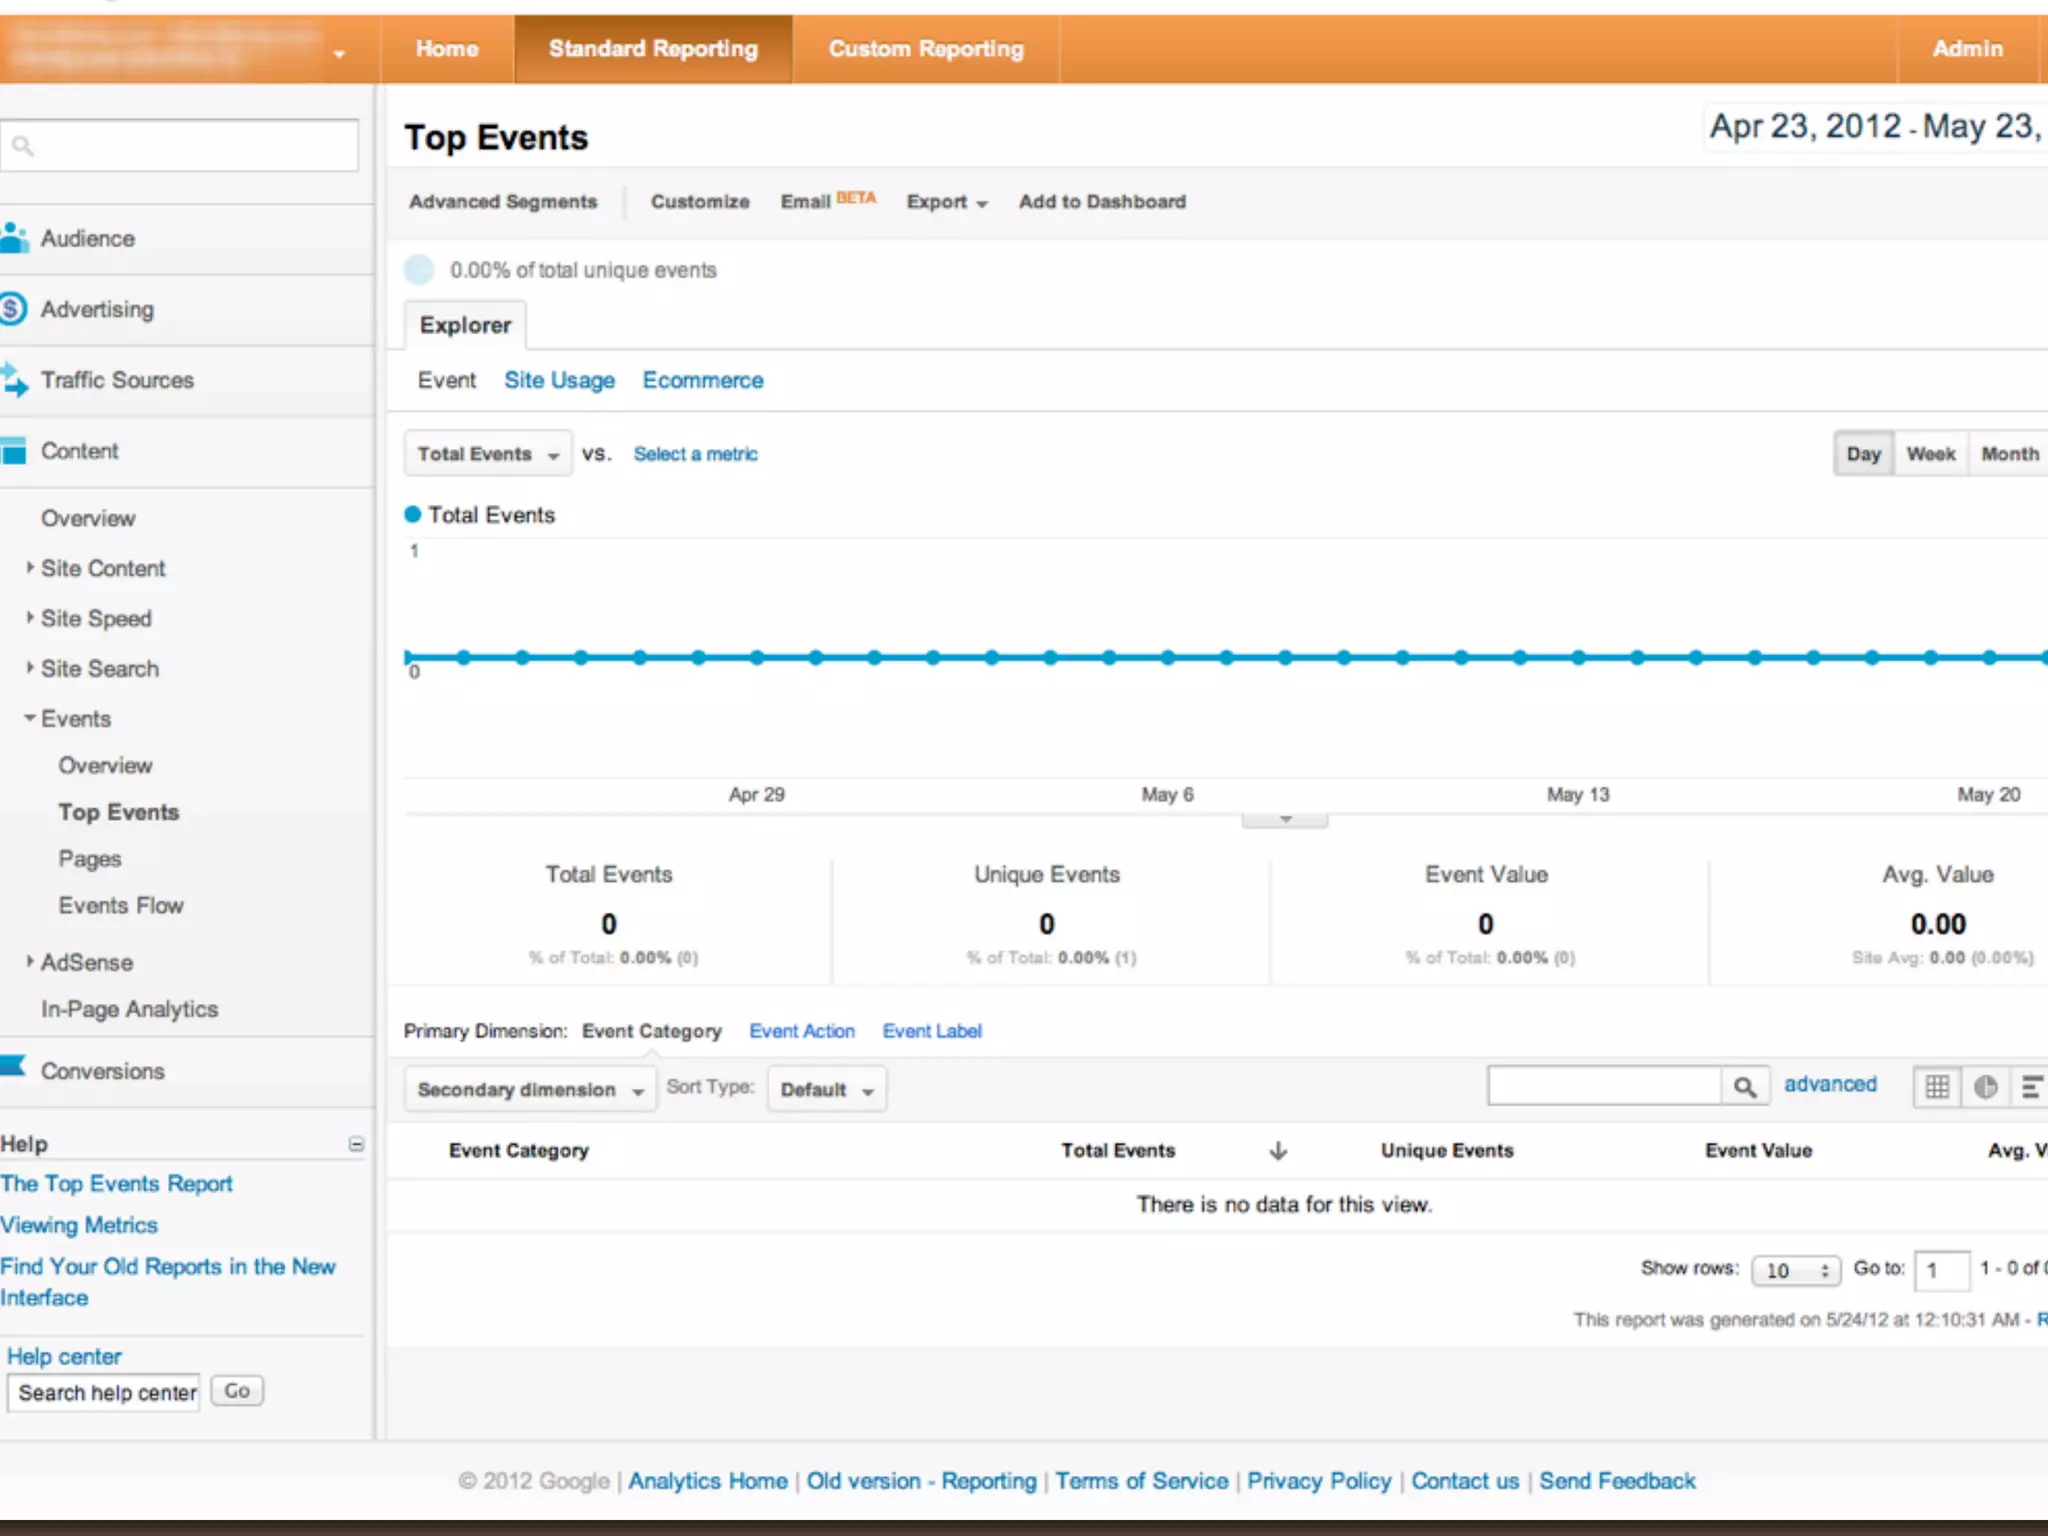Toggle the graph to Month view
This screenshot has height=1536, width=2048.
[2009, 454]
